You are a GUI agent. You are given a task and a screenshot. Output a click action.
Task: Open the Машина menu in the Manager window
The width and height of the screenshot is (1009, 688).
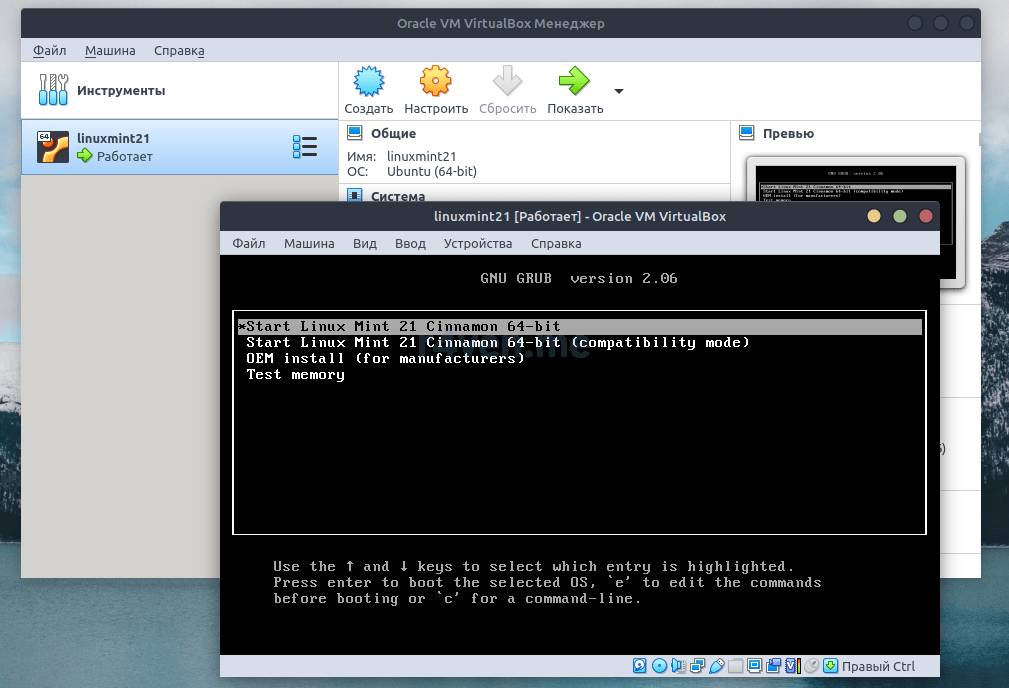click(x=110, y=50)
